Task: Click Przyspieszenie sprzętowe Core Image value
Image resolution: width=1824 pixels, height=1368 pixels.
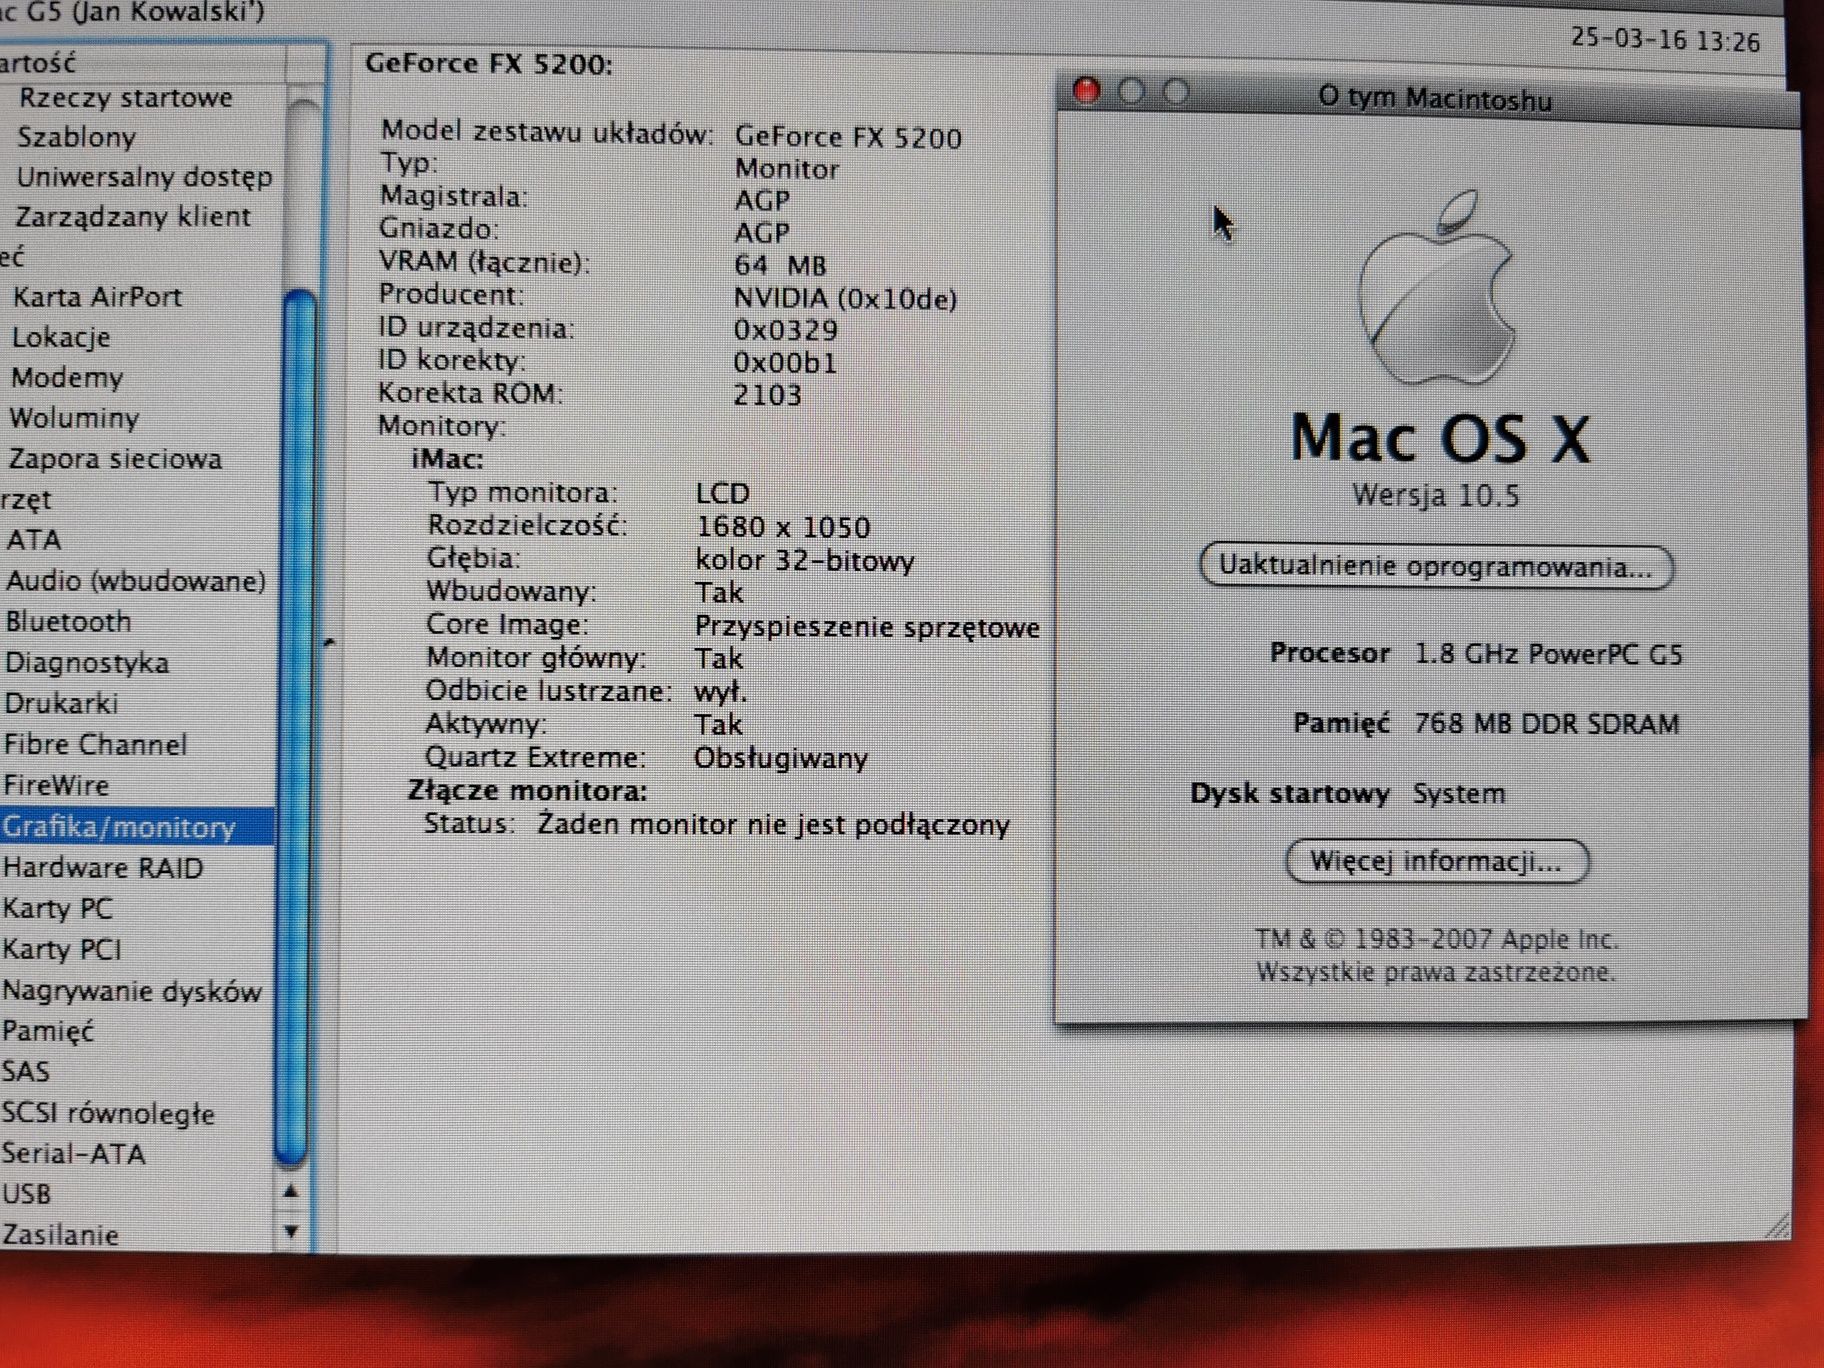Action: tap(867, 627)
